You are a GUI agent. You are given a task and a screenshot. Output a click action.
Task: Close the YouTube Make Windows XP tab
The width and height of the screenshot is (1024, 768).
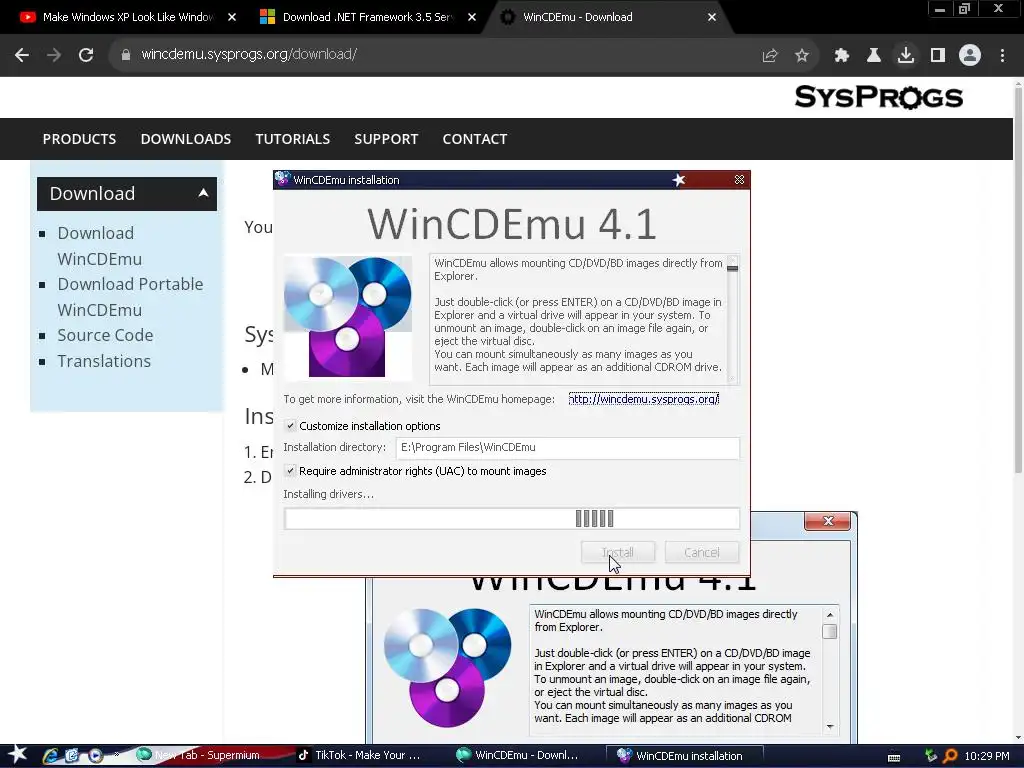[232, 18]
